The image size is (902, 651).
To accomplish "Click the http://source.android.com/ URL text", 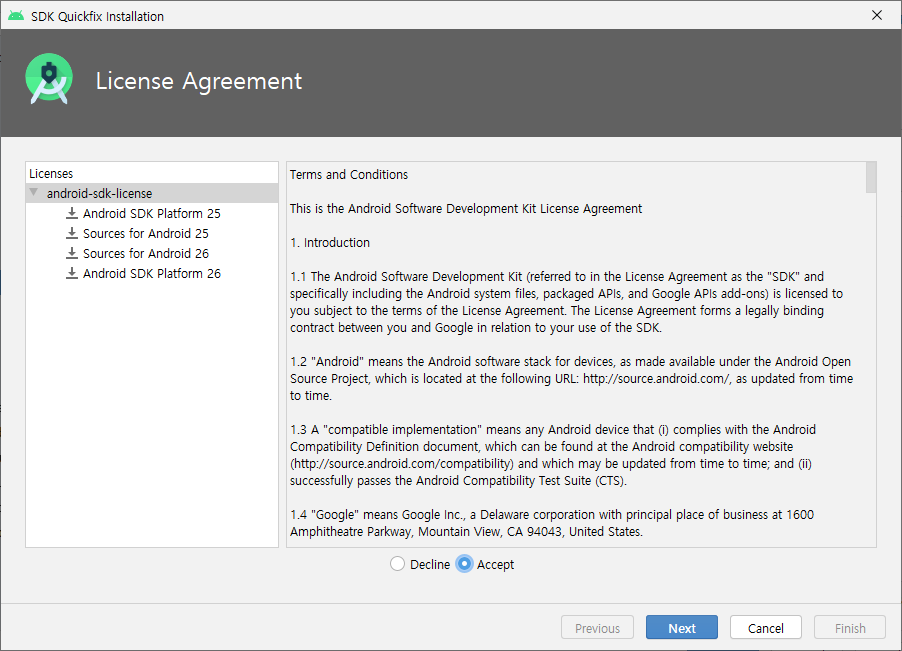I will tap(656, 378).
